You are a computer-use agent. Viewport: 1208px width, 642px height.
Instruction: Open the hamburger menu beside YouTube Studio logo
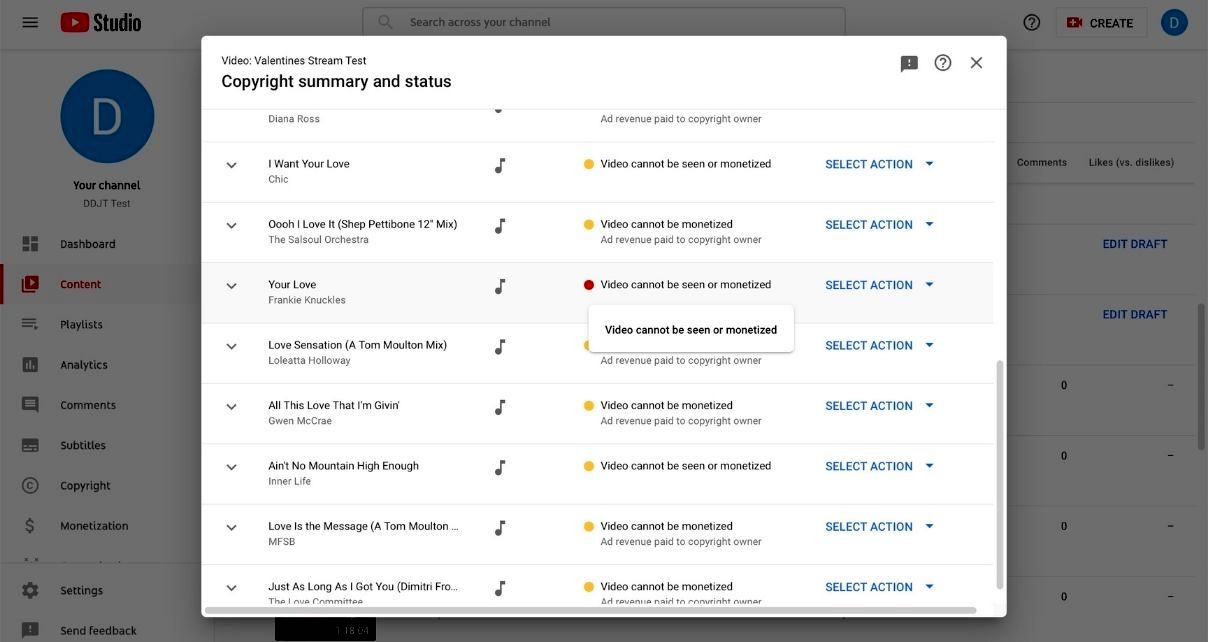(30, 22)
